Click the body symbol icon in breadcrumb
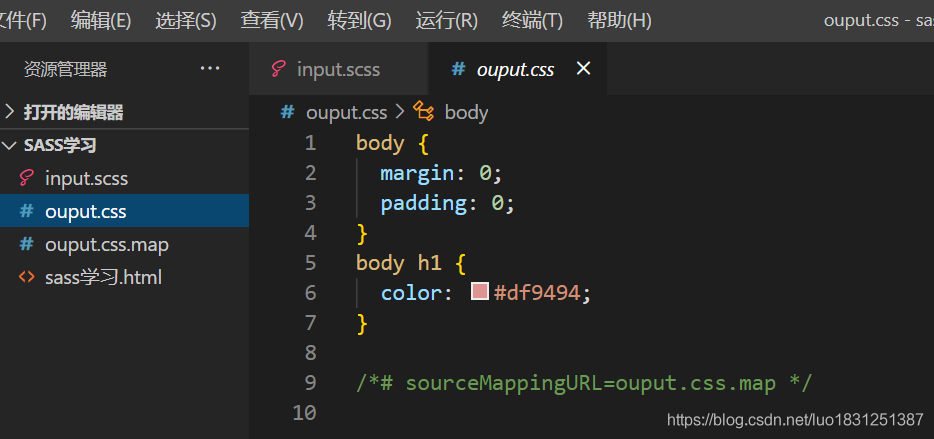This screenshot has height=439, width=934. [x=424, y=112]
